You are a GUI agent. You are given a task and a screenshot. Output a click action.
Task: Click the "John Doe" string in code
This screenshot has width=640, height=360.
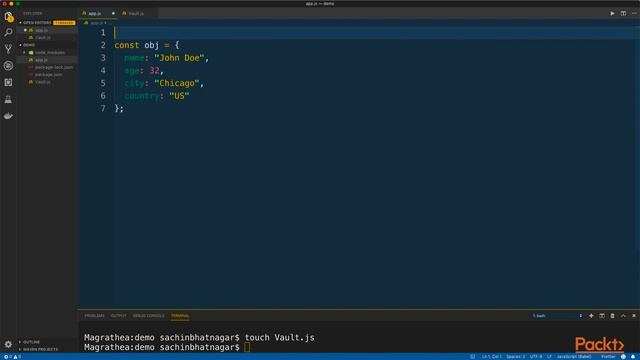[179, 58]
